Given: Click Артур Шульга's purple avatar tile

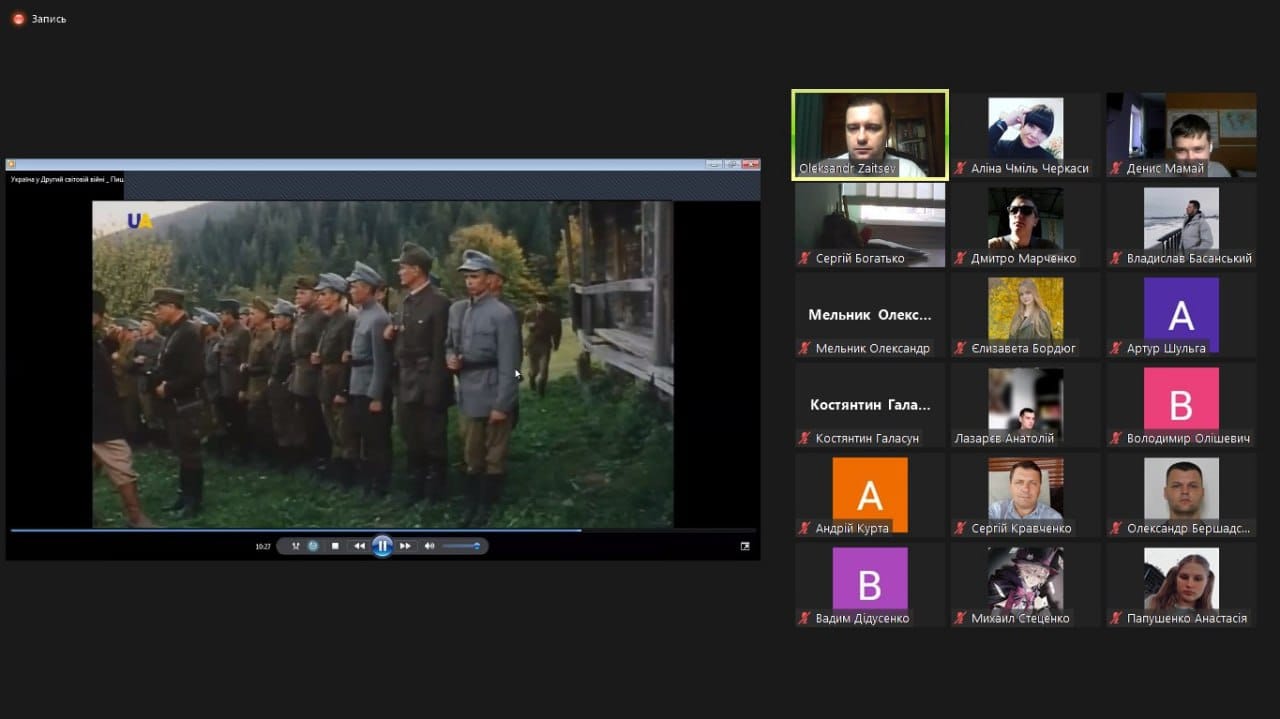Looking at the screenshot, I should click(1181, 314).
